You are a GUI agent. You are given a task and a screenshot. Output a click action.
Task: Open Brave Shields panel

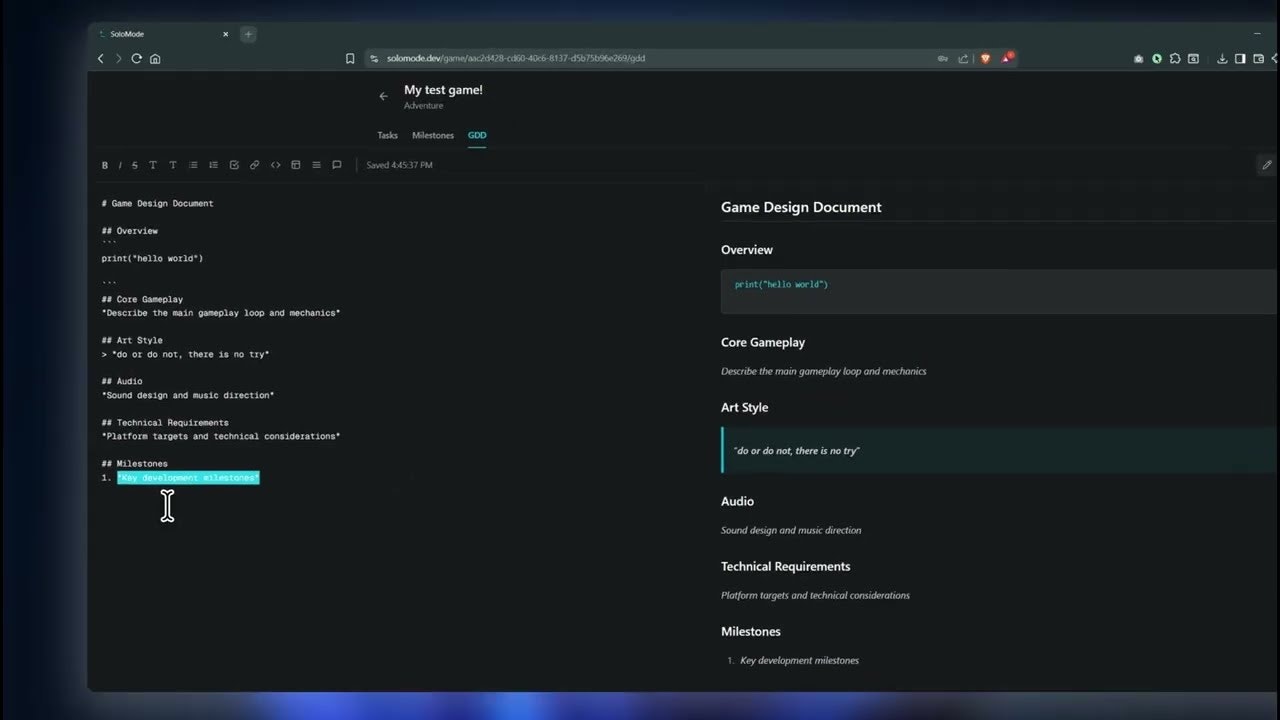(x=985, y=59)
